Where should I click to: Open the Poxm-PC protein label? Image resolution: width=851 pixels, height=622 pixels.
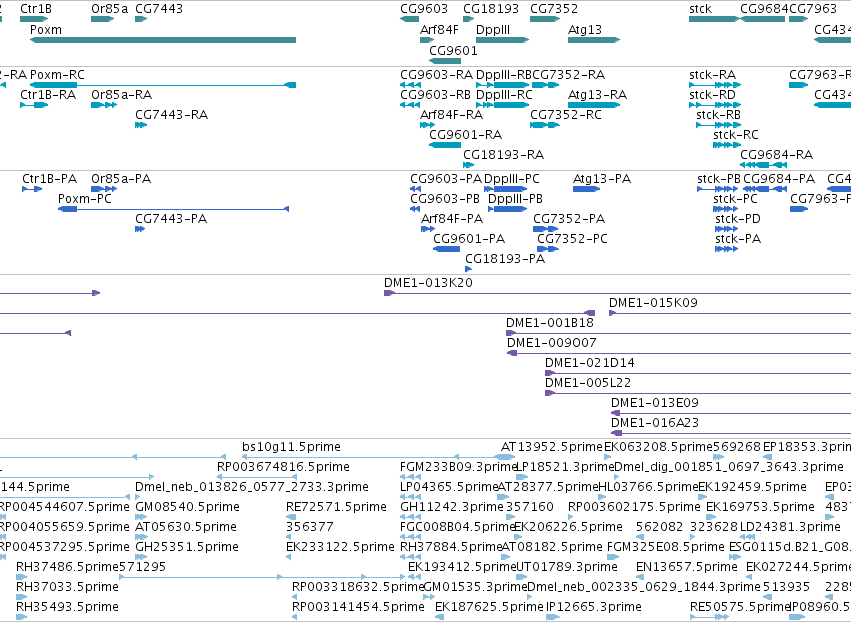pos(85,199)
